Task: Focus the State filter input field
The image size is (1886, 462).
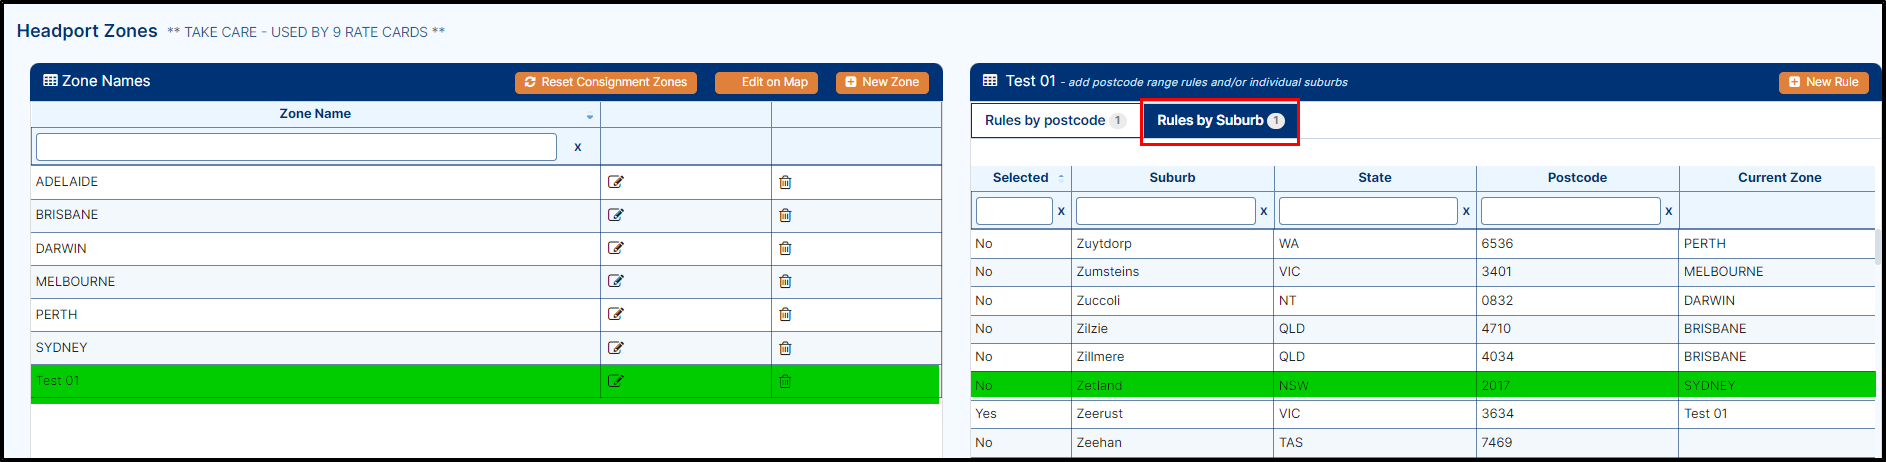Action: pos(1368,211)
